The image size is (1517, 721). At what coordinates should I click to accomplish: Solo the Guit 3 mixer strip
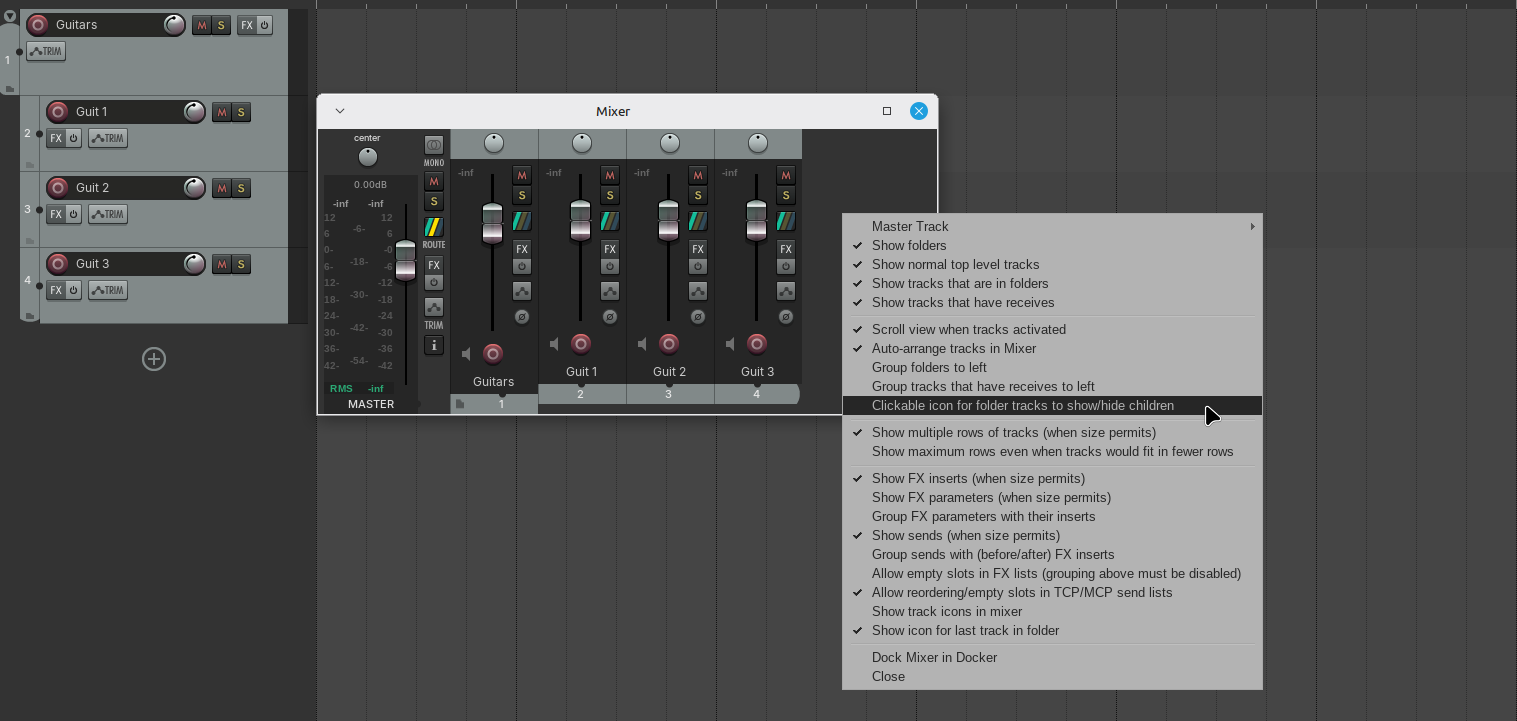(x=786, y=195)
